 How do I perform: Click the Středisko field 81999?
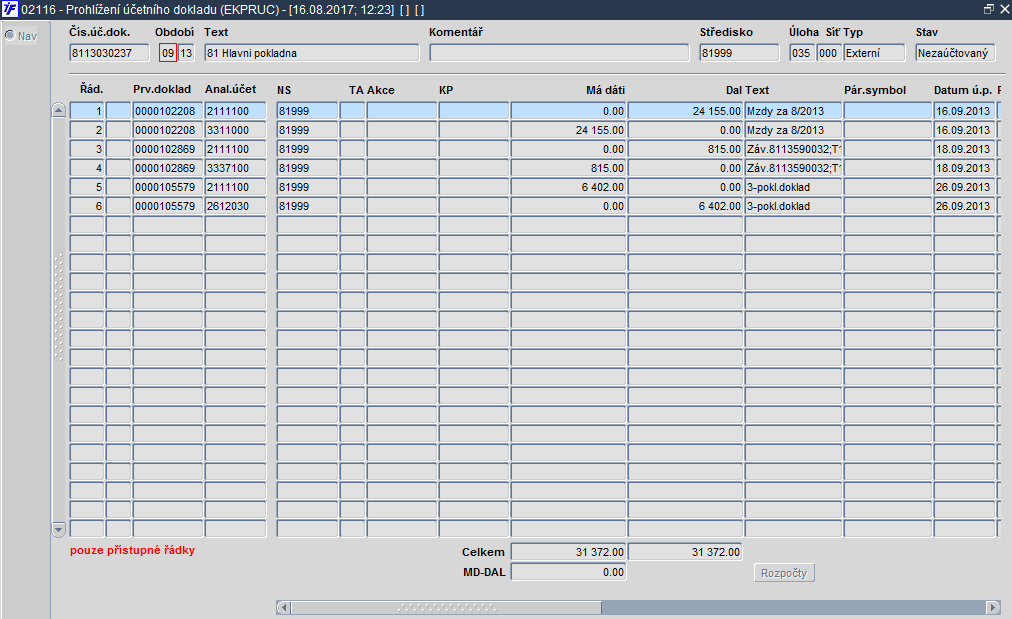point(739,53)
